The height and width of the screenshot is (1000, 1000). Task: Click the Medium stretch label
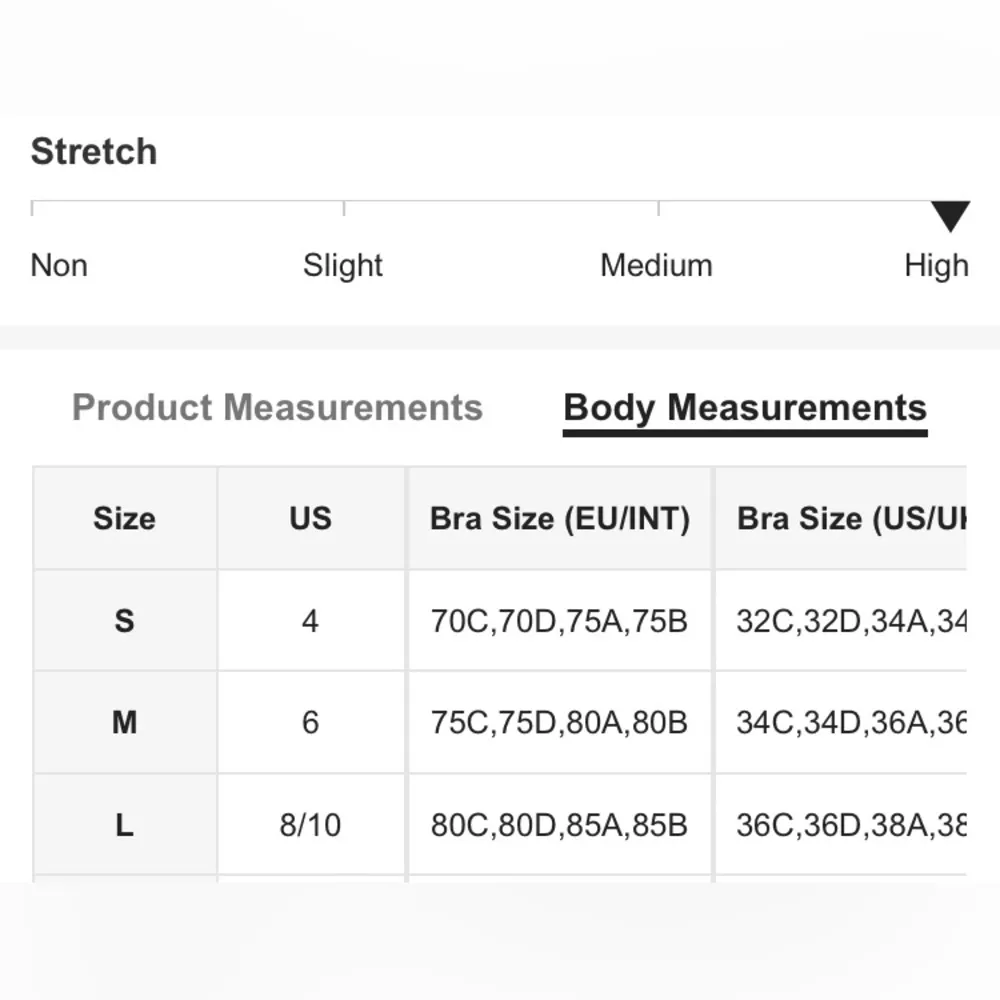pyautogui.click(x=656, y=266)
